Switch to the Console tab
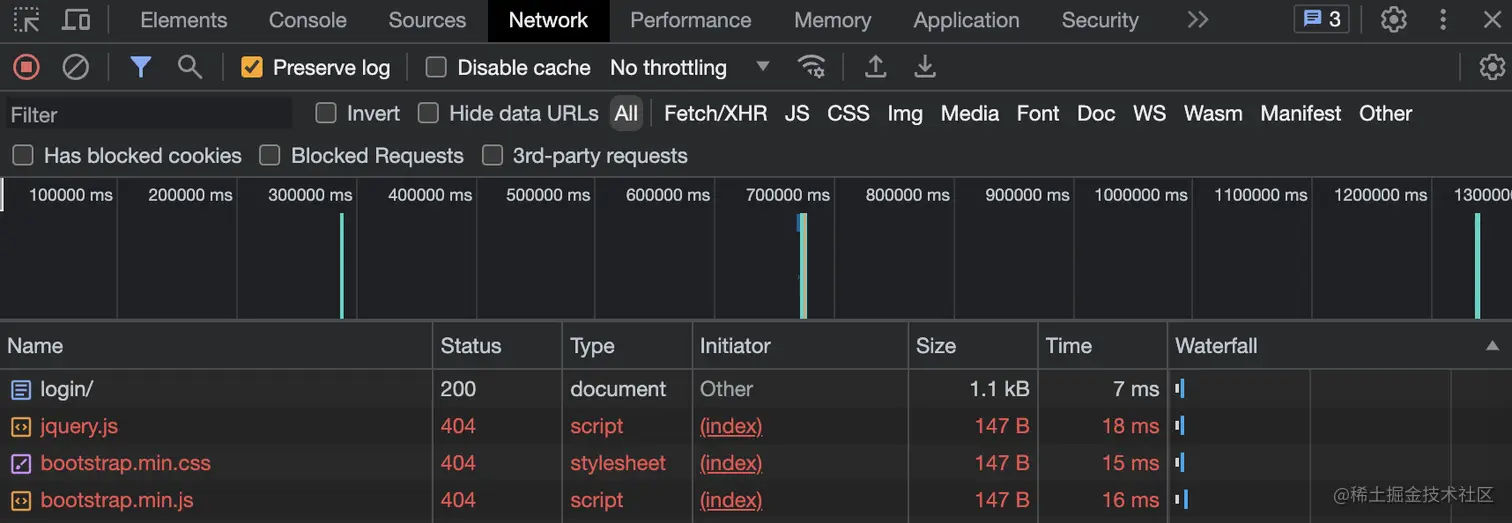The image size is (1512, 523). [307, 20]
